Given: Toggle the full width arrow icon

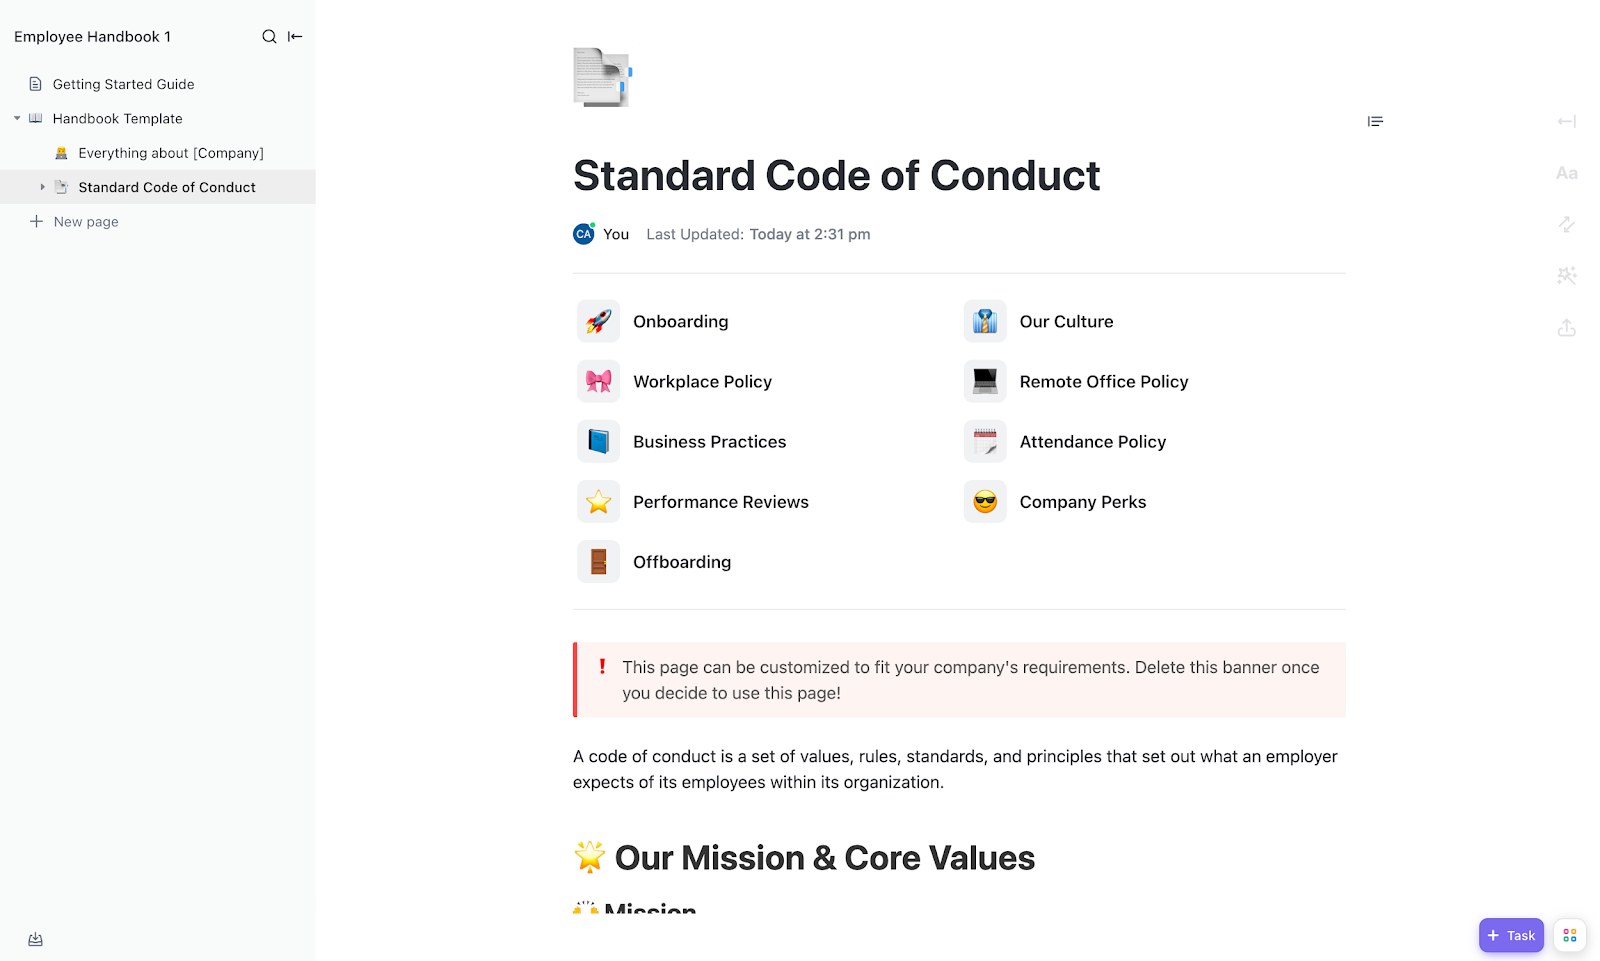Looking at the screenshot, I should pos(1566,121).
